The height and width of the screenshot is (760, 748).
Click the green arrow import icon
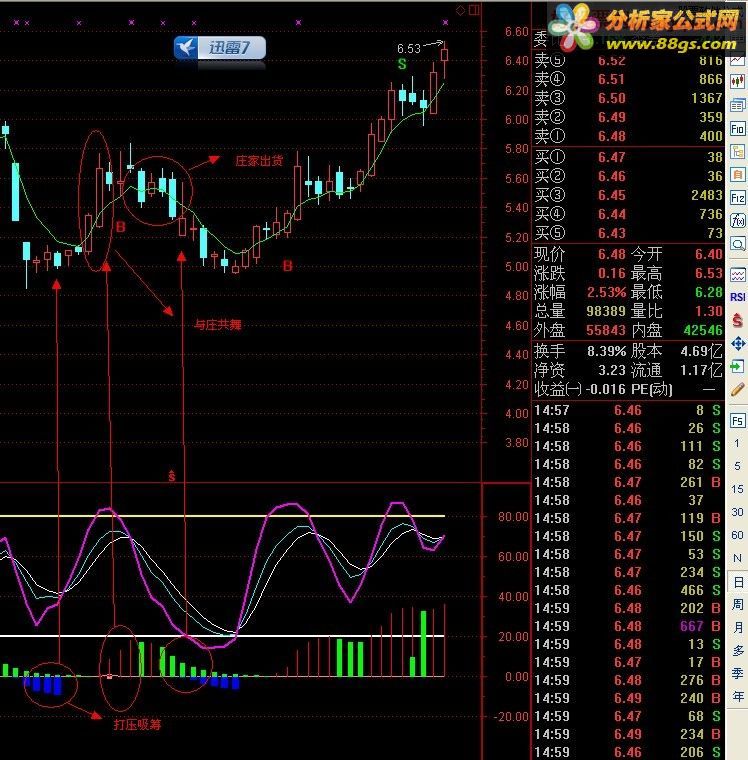coord(737,366)
